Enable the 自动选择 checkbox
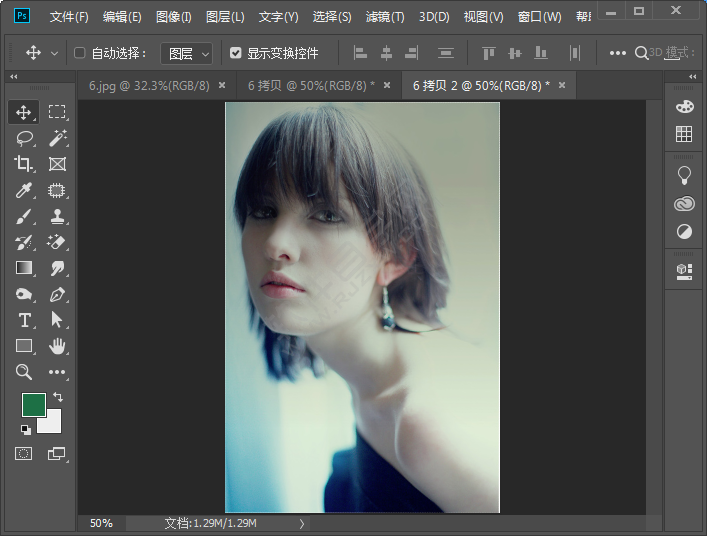Viewport: 707px width, 536px height. click(x=80, y=53)
